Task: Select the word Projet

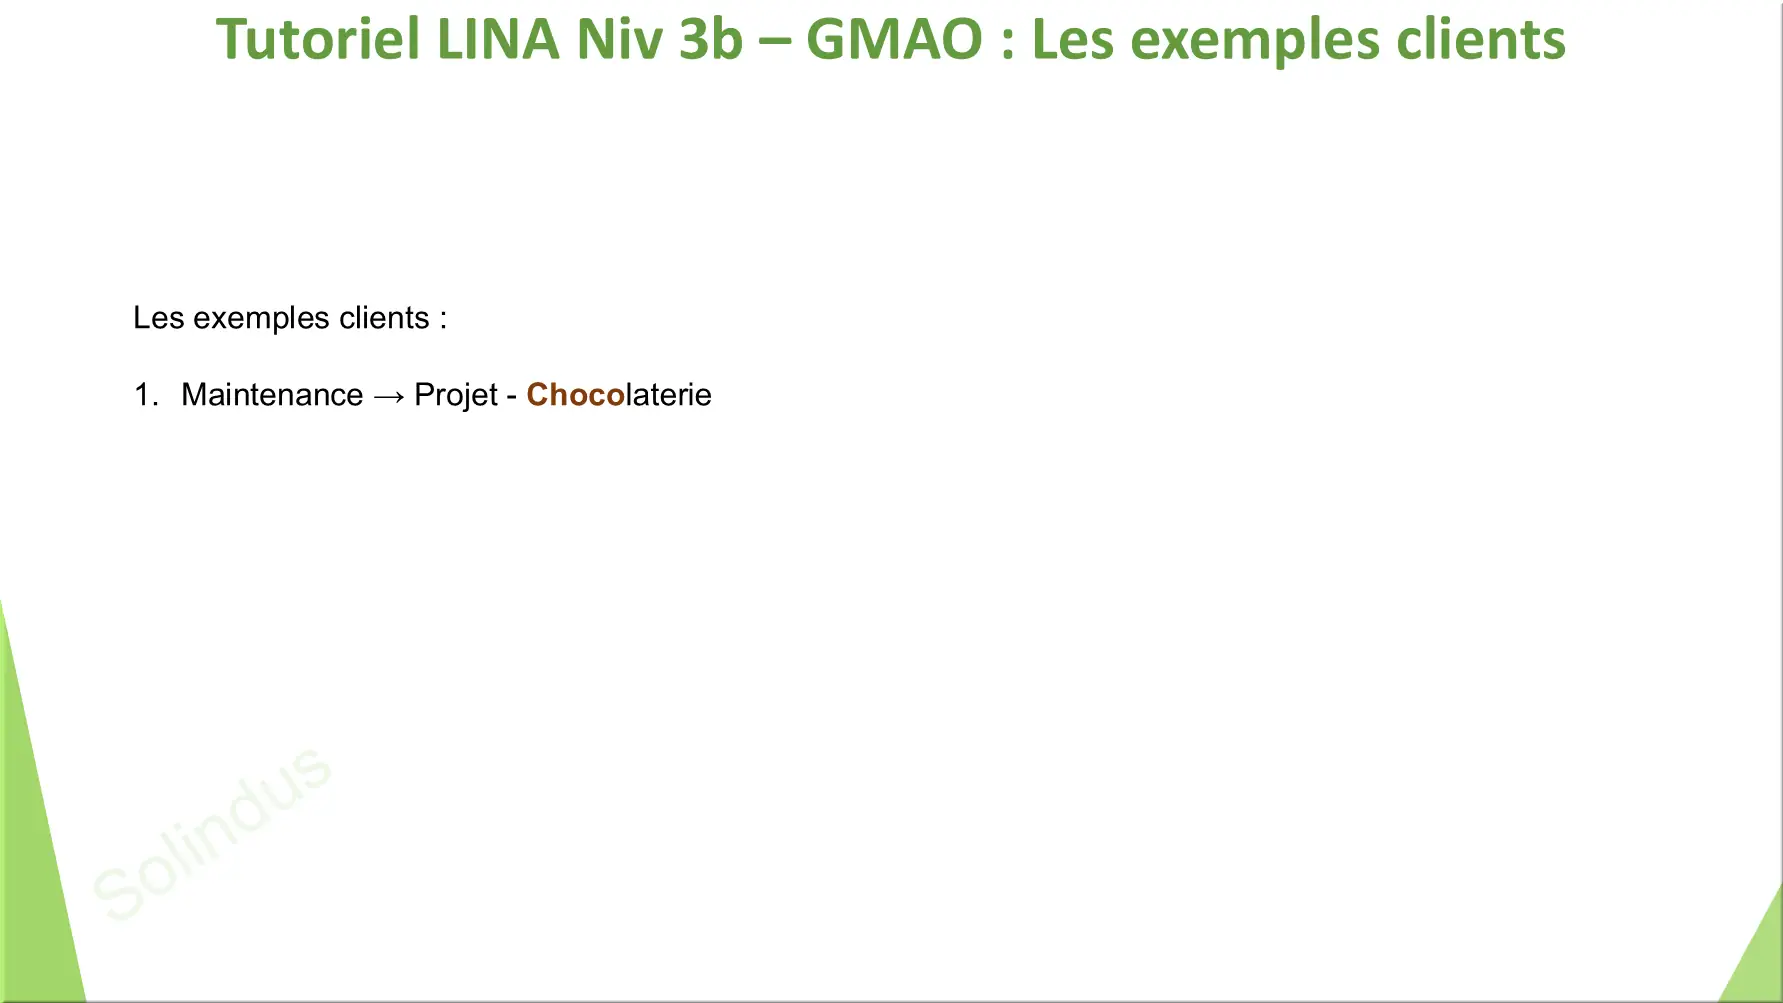Action: click(456, 396)
